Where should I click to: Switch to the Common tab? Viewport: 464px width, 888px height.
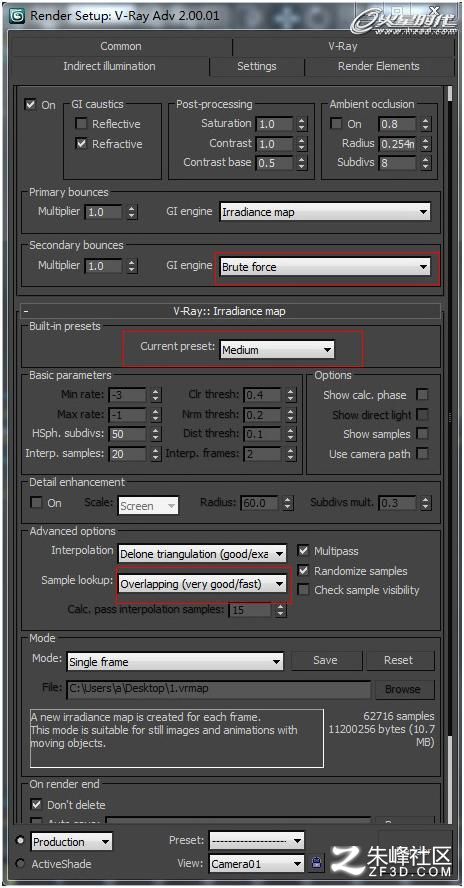pyautogui.click(x=121, y=46)
